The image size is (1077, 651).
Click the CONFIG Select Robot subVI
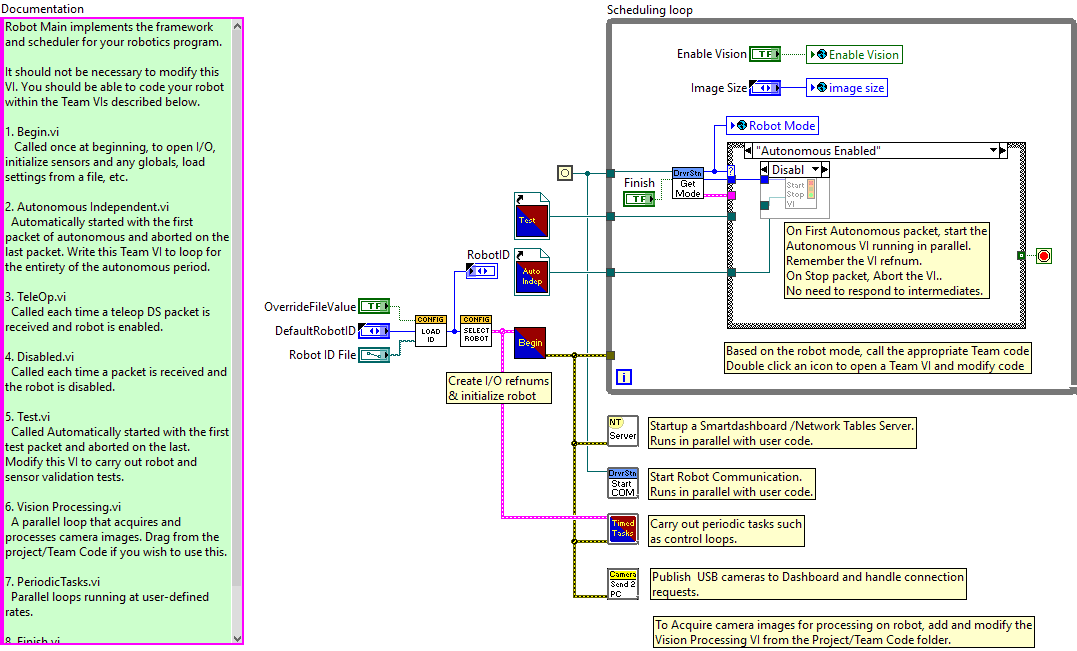(476, 331)
